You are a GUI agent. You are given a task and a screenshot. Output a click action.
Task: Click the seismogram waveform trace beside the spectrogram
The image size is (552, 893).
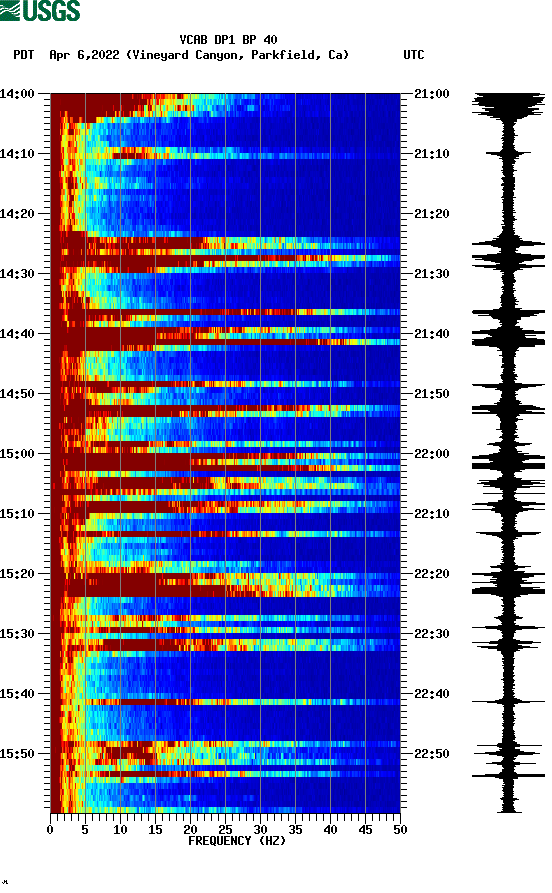click(508, 453)
